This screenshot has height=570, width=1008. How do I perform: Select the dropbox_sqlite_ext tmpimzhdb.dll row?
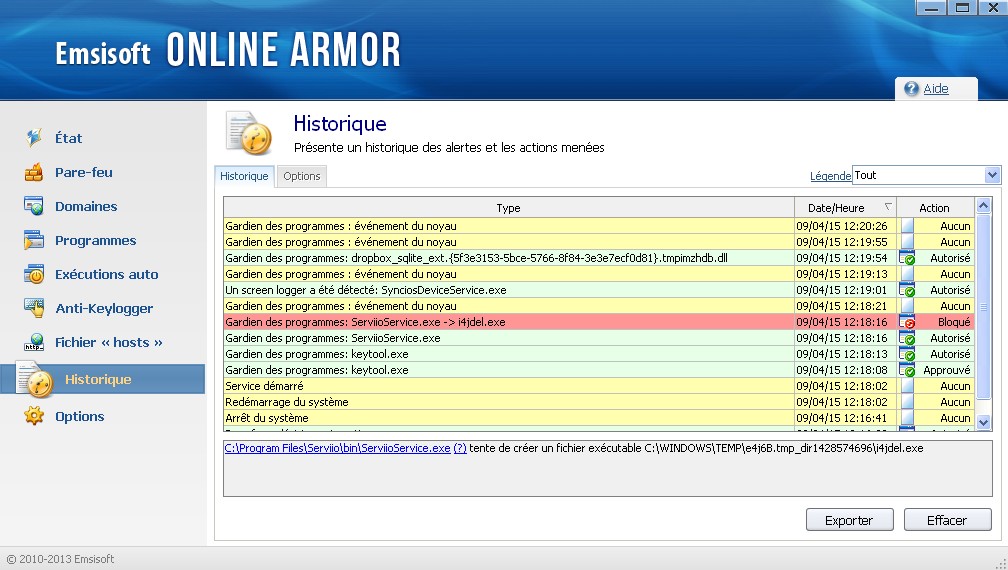pyautogui.click(x=598, y=258)
